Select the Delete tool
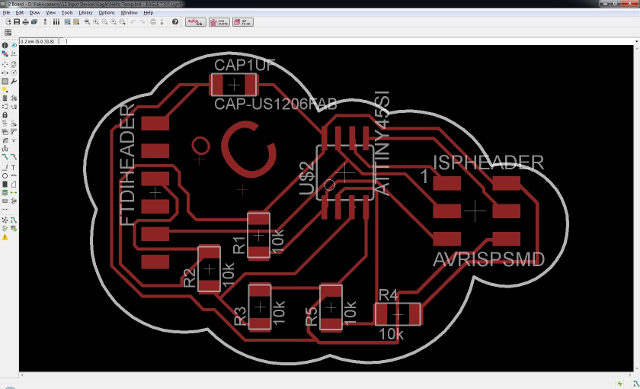The image size is (640, 389). 5,98
